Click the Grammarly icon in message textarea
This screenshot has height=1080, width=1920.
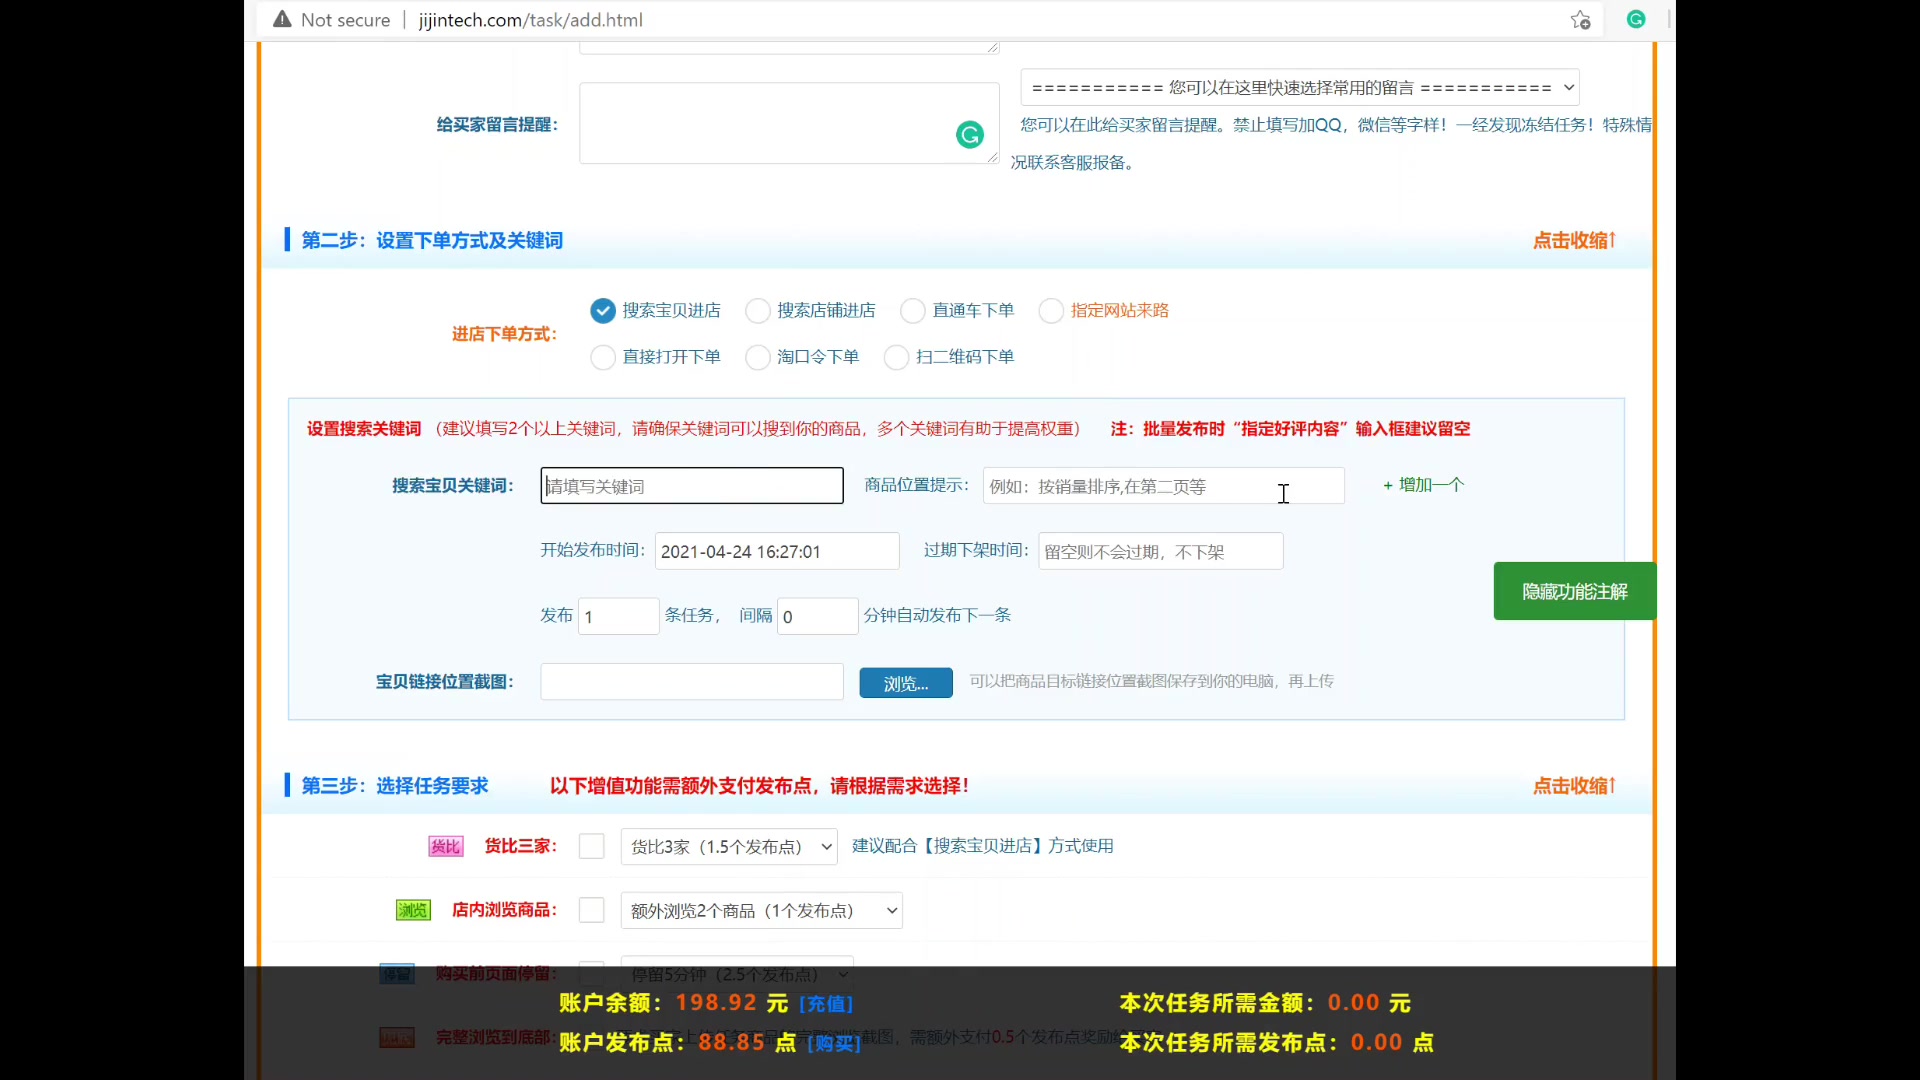pyautogui.click(x=969, y=135)
